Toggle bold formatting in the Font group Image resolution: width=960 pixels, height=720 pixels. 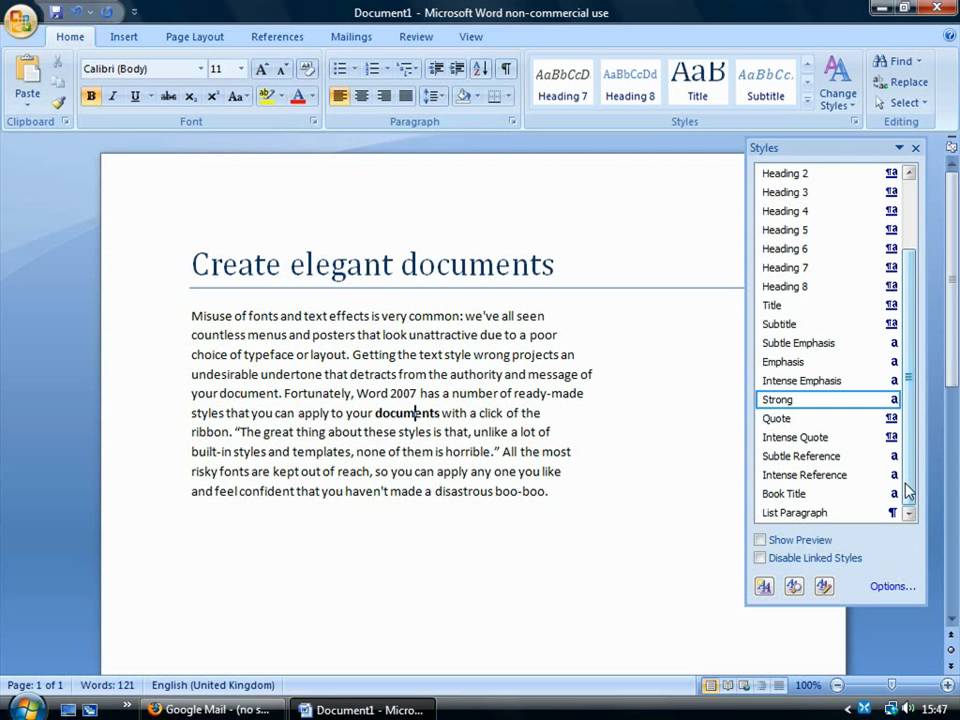[91, 96]
